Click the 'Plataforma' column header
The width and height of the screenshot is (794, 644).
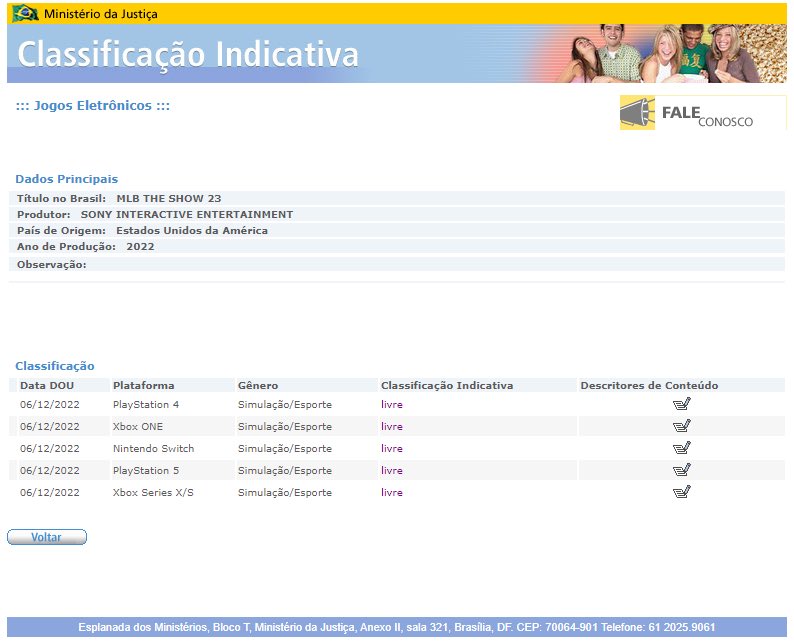pos(144,386)
